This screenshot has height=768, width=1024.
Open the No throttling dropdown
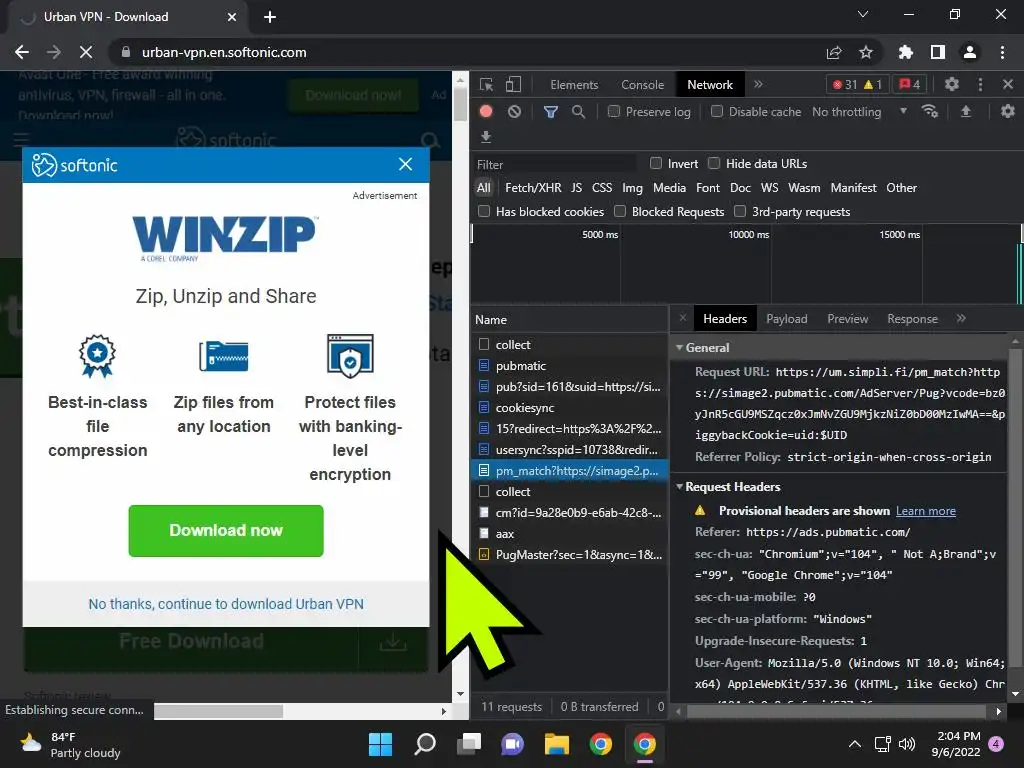pyautogui.click(x=859, y=112)
